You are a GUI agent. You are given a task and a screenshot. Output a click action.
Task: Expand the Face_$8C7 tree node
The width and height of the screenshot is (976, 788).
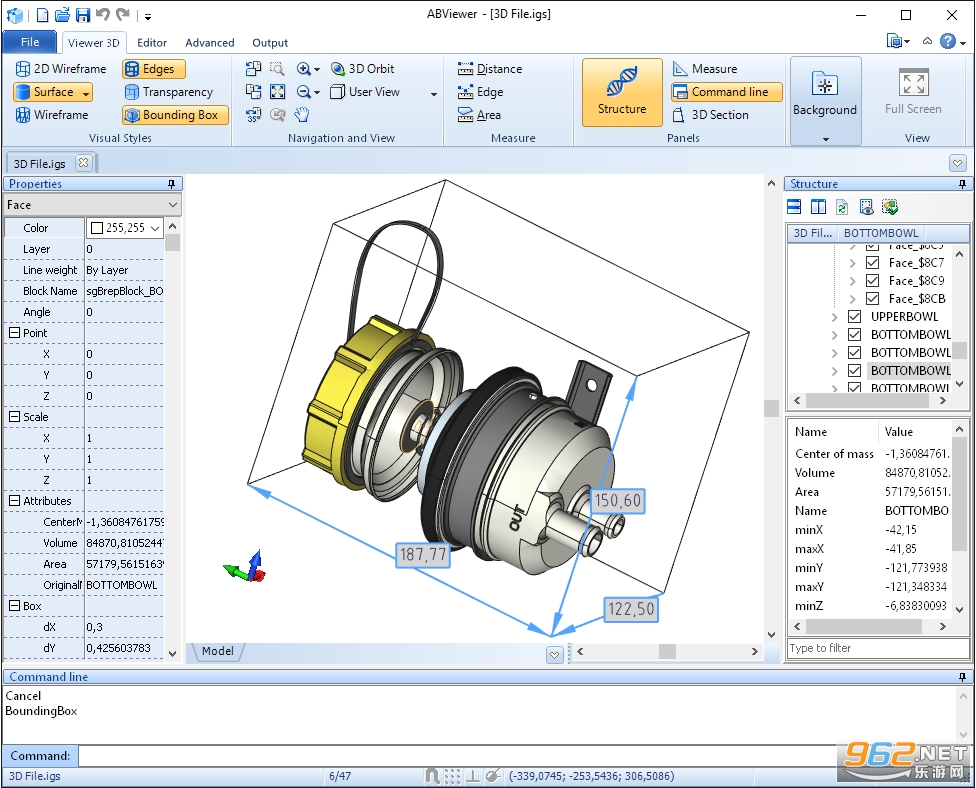tap(853, 263)
